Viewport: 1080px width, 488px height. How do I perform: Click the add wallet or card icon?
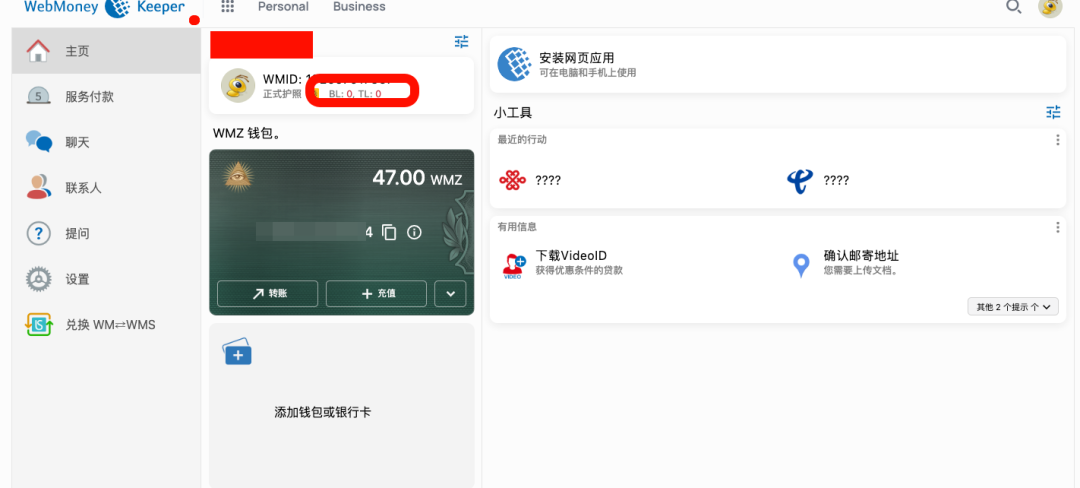(237, 353)
